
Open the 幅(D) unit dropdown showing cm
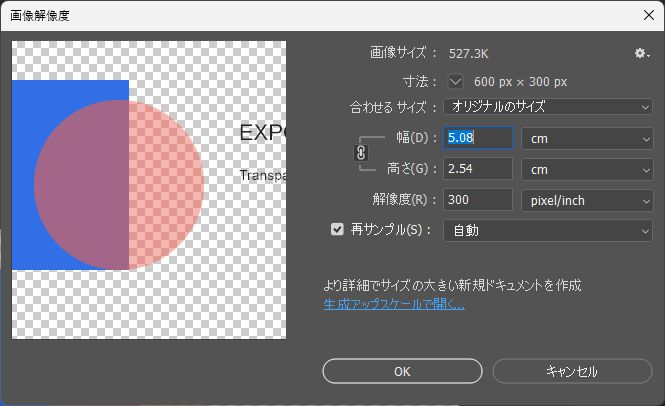[x=587, y=138]
